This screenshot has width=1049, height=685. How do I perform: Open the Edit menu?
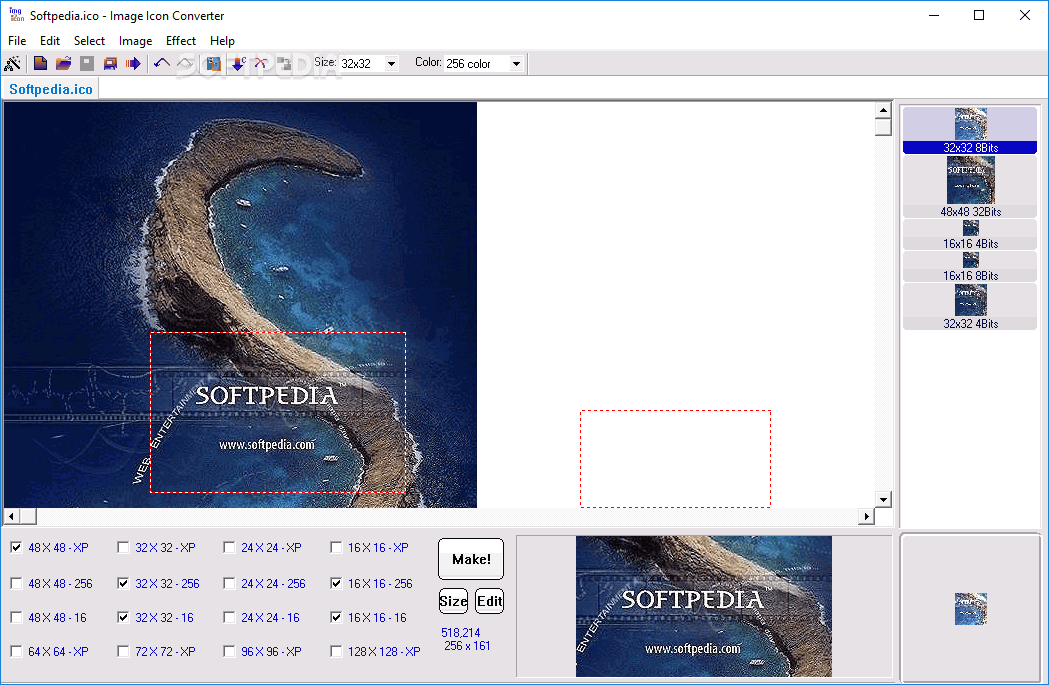click(x=50, y=41)
